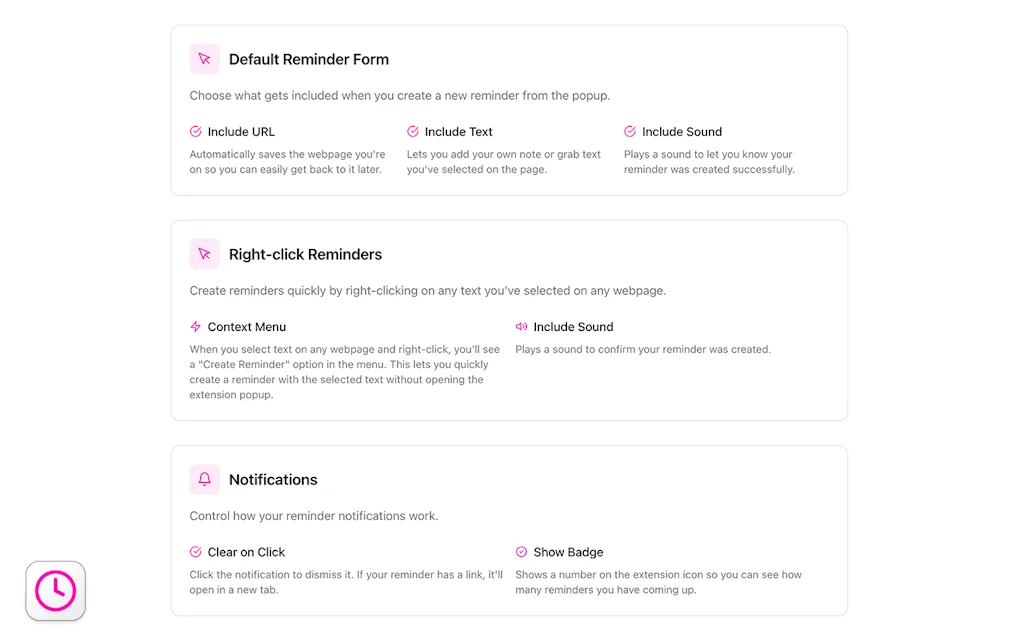Viewport: 1024px width, 640px height.
Task: Click the pink cursor icon beside Default Reminder Form
Action: [x=204, y=59]
